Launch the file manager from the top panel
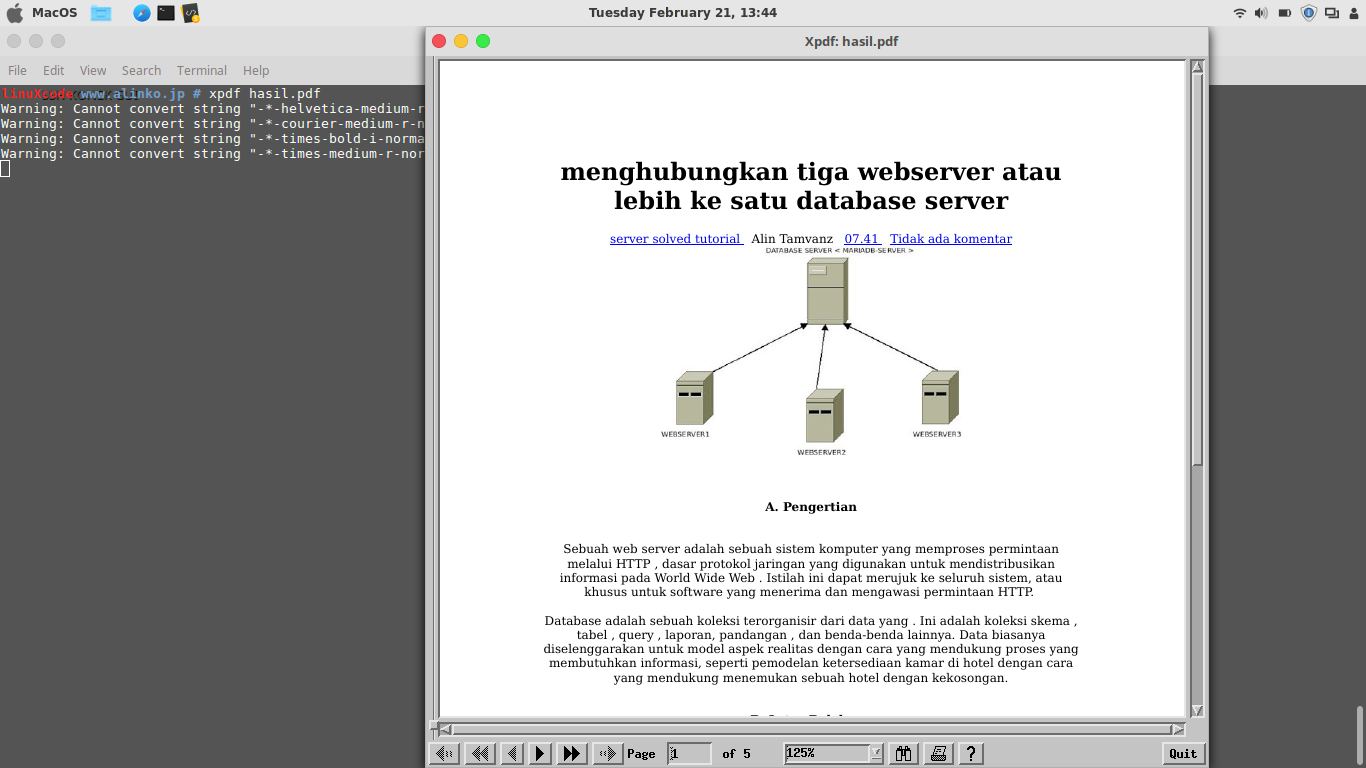The width and height of the screenshot is (1366, 768). pos(101,13)
